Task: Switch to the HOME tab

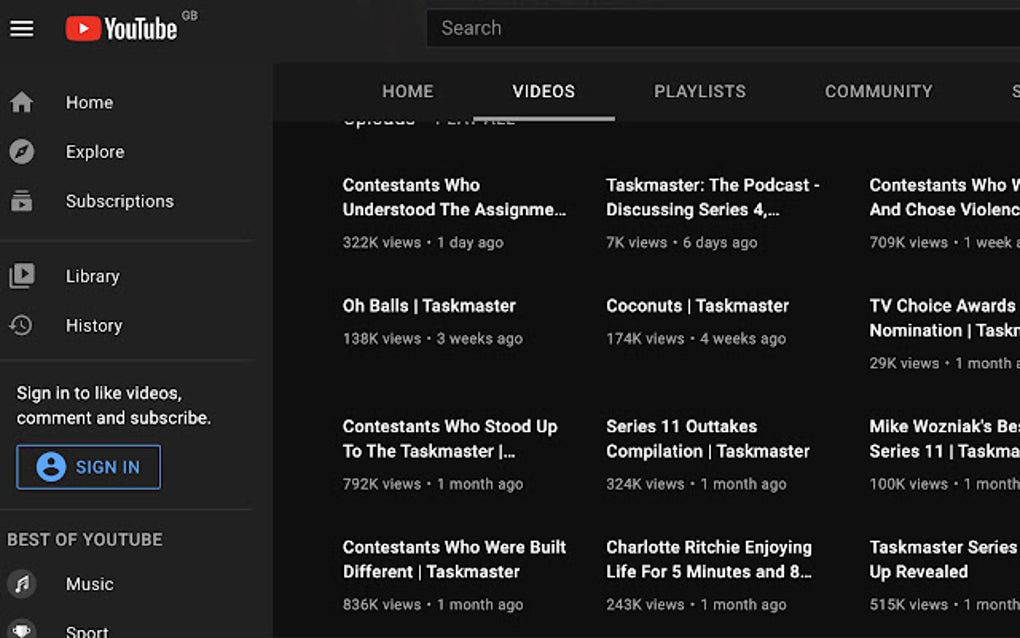Action: click(407, 91)
